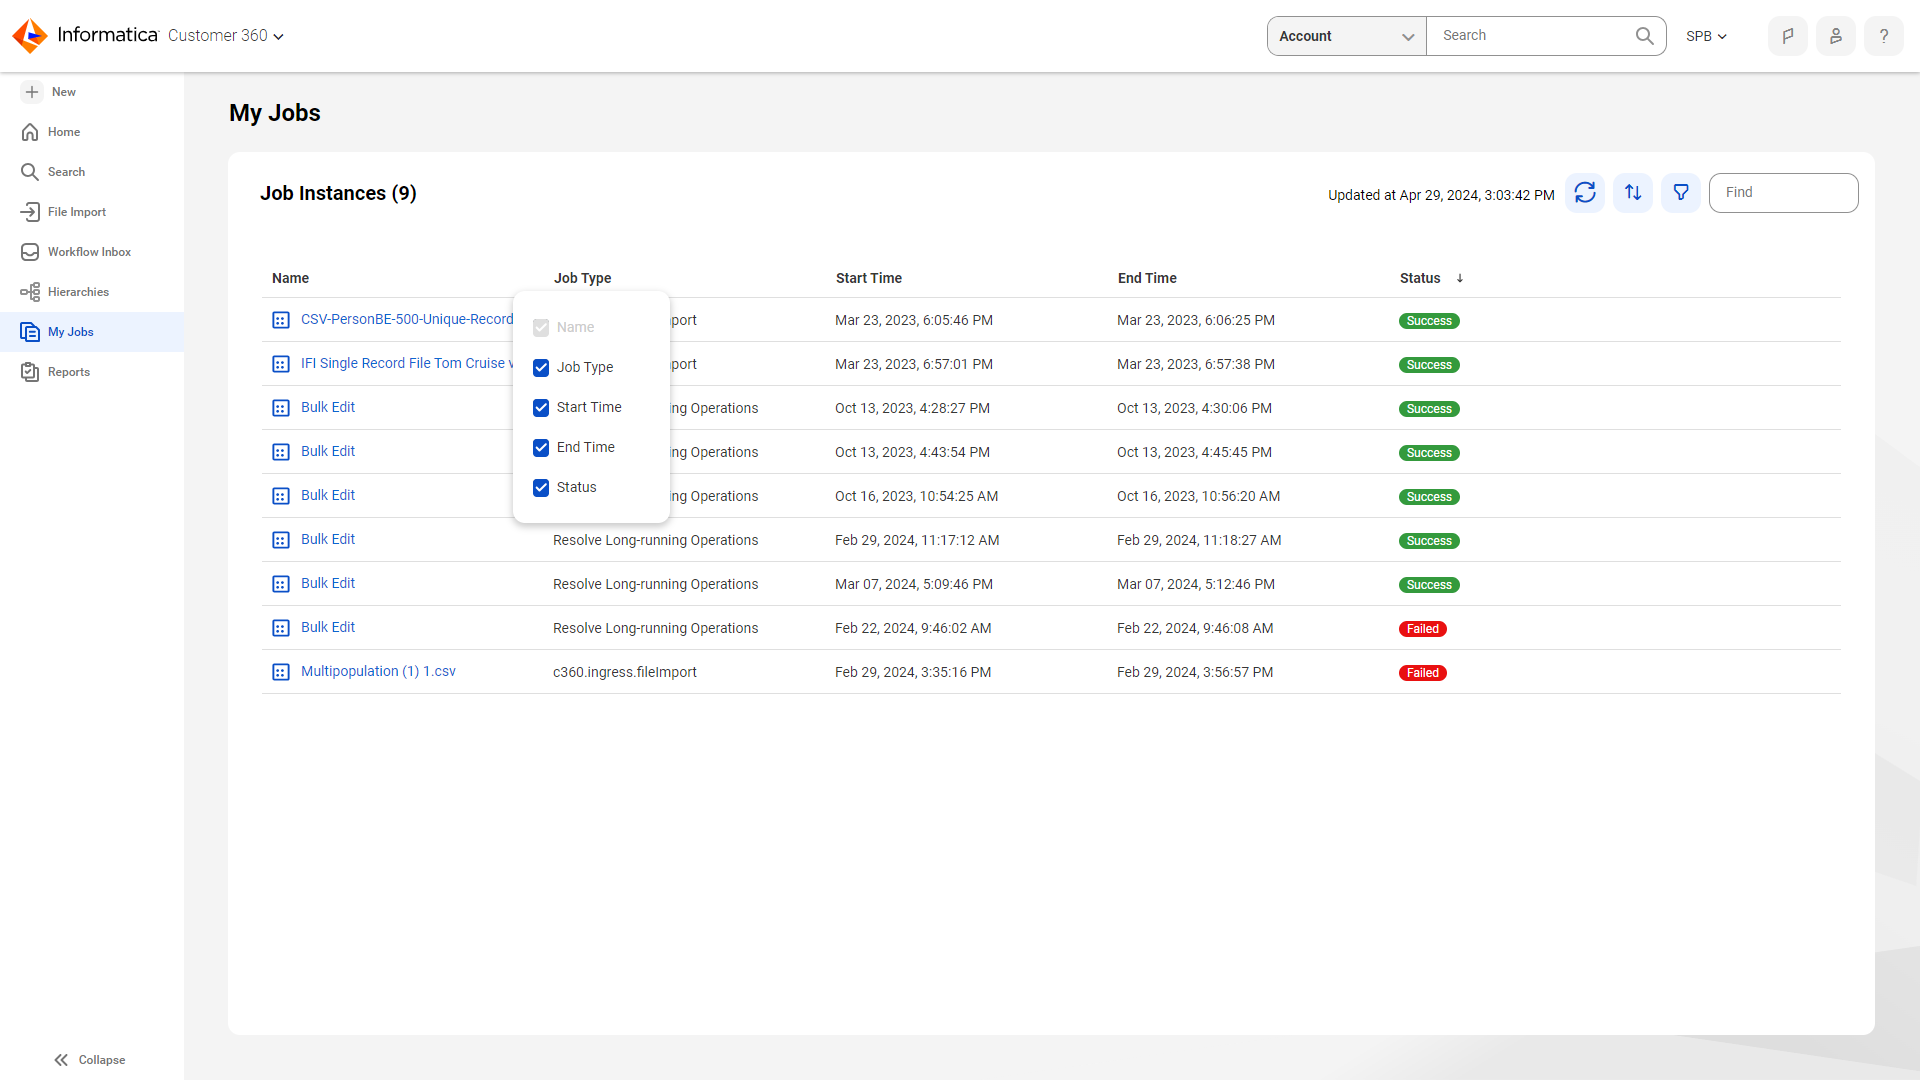Sort by the End Time column header
1920x1080 pixels.
point(1147,278)
